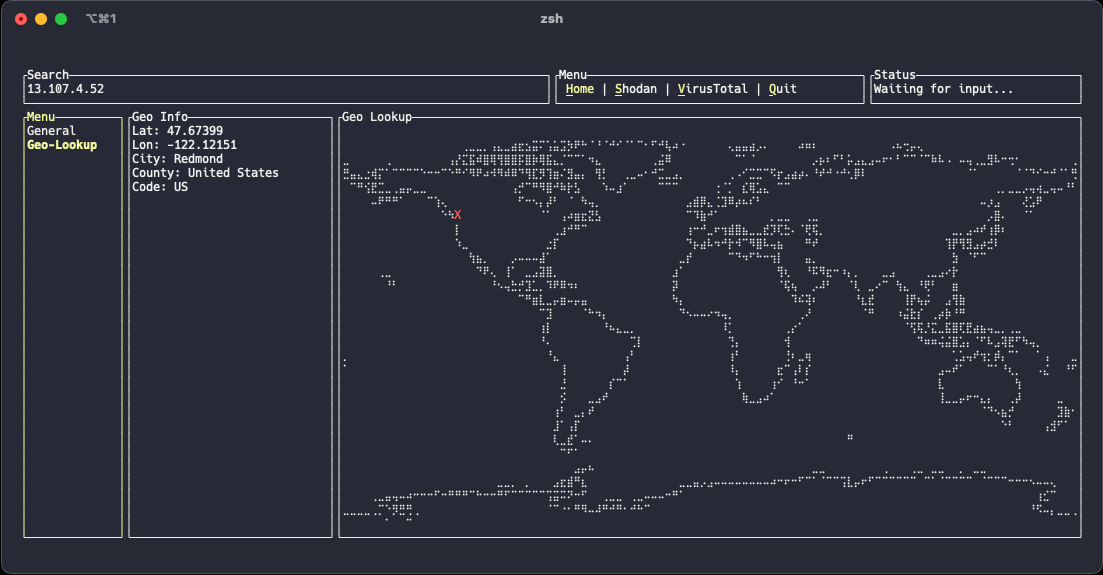Minimize the terminal with the yellow button

[x=41, y=19]
